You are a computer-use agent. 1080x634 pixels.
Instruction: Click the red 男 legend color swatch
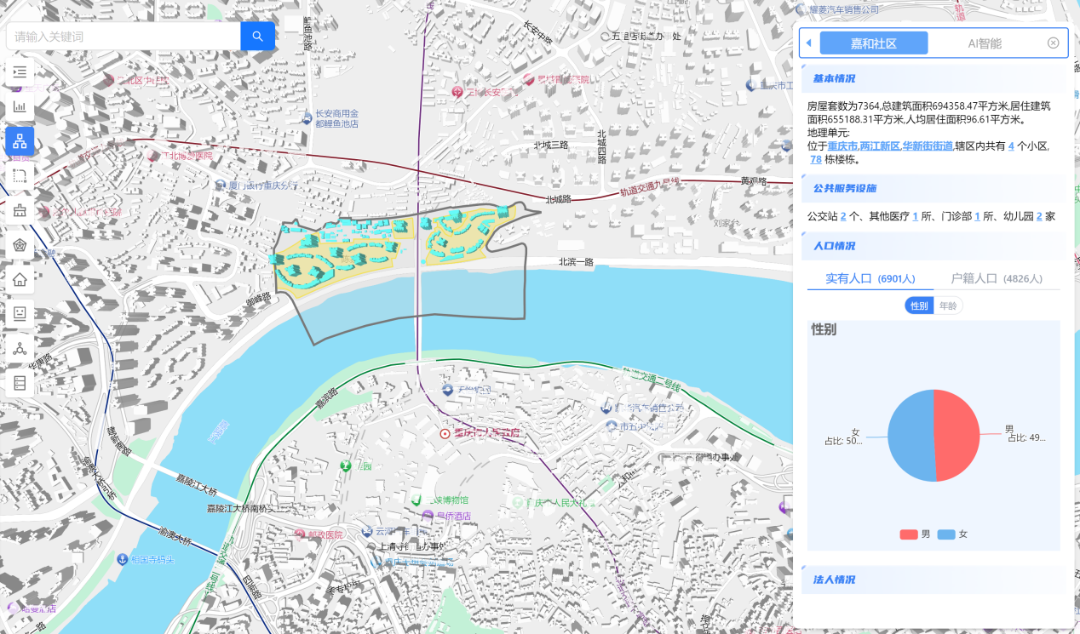(908, 534)
